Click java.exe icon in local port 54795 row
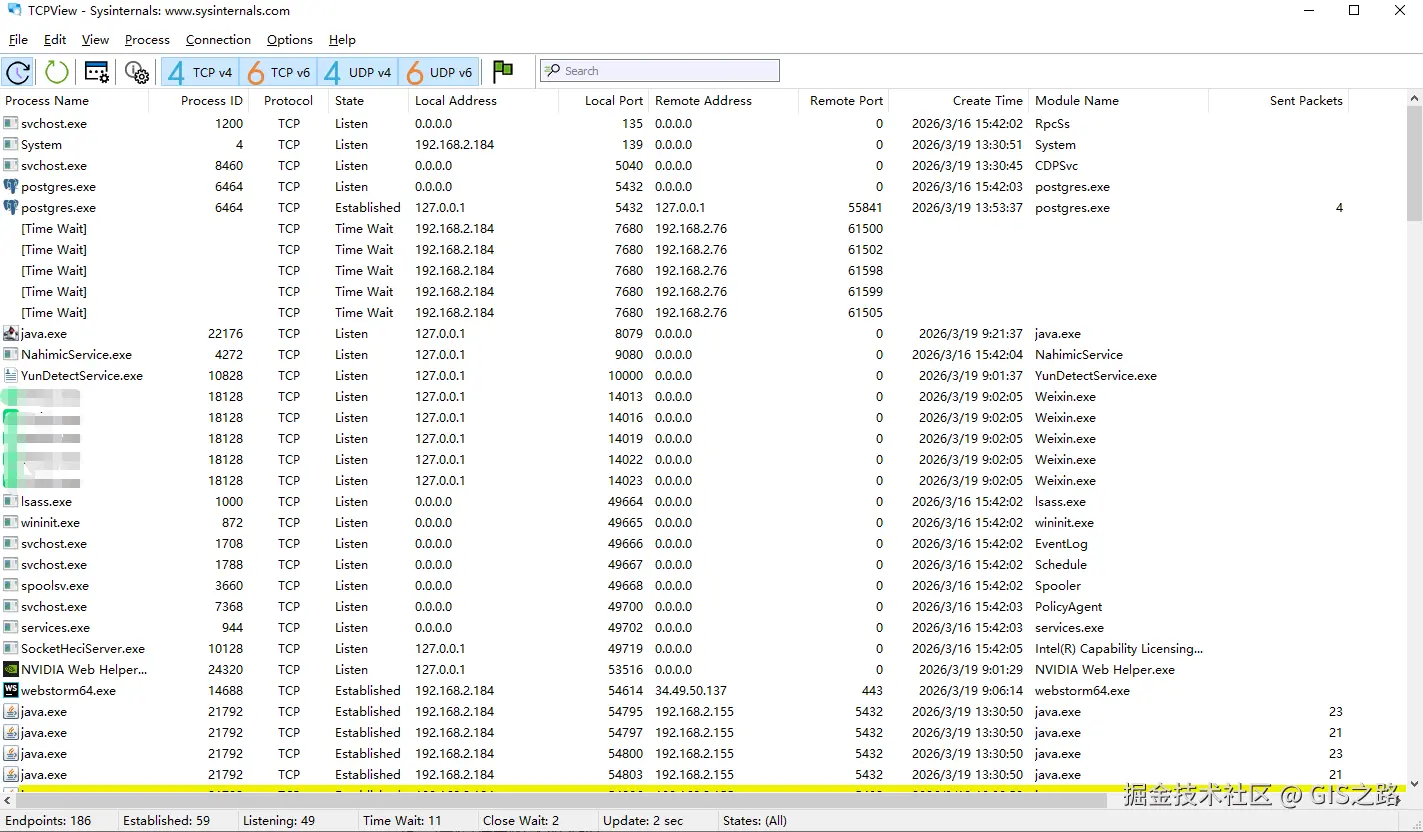This screenshot has width=1423, height=832. pyautogui.click(x=10, y=712)
